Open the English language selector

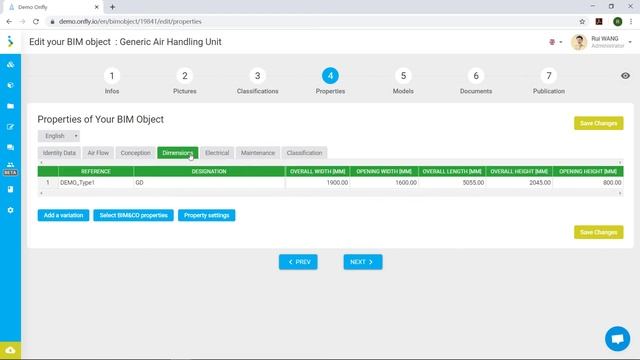tap(59, 136)
